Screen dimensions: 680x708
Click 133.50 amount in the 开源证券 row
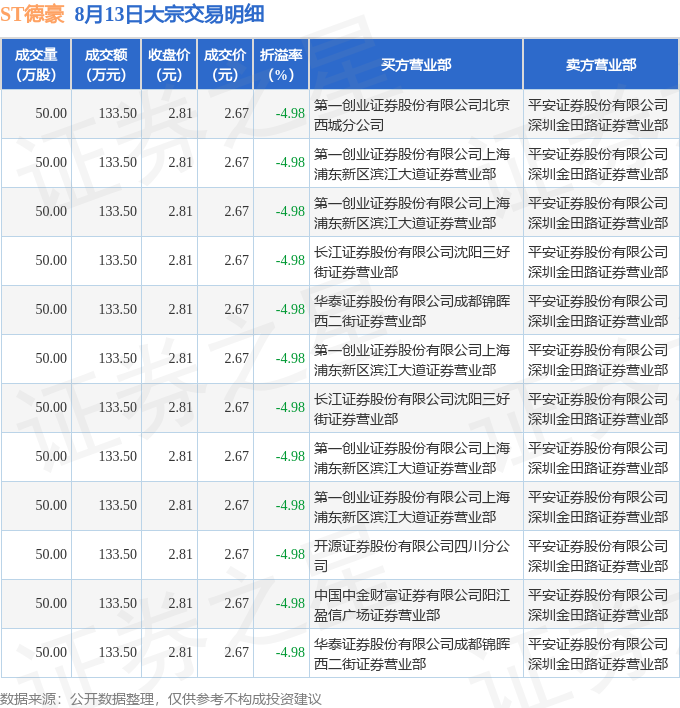118,554
